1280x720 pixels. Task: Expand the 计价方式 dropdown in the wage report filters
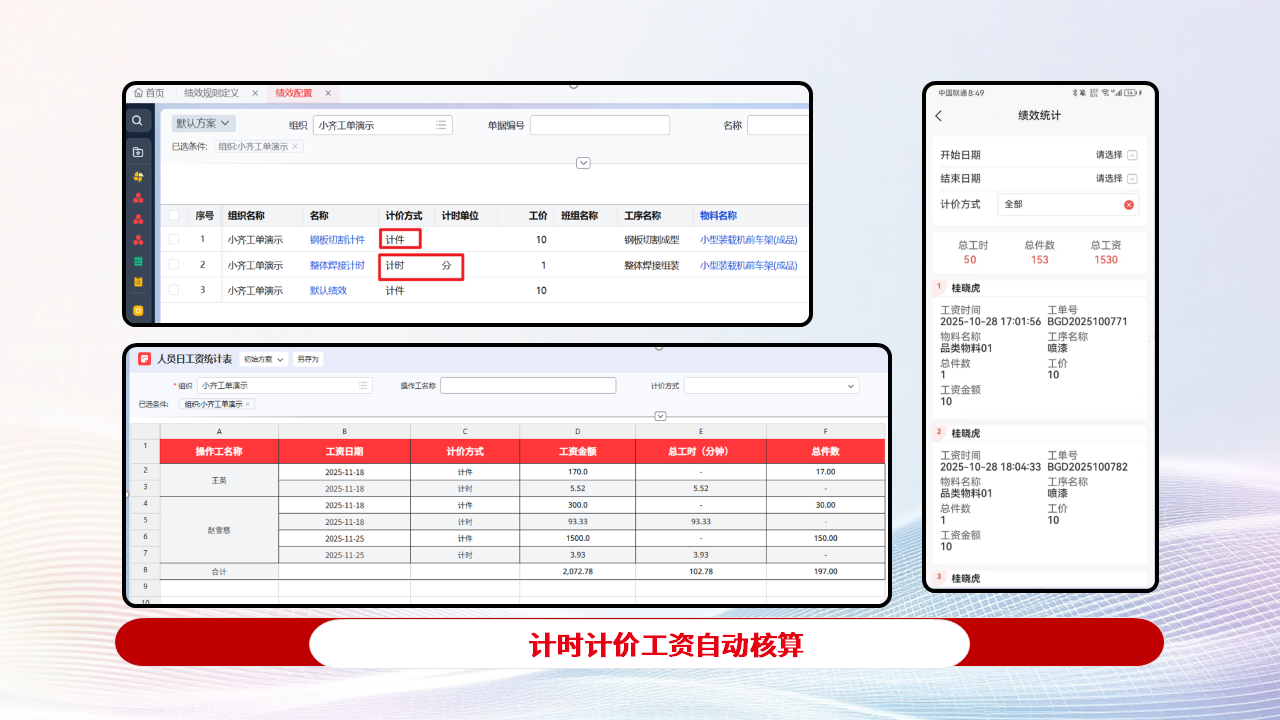770,387
